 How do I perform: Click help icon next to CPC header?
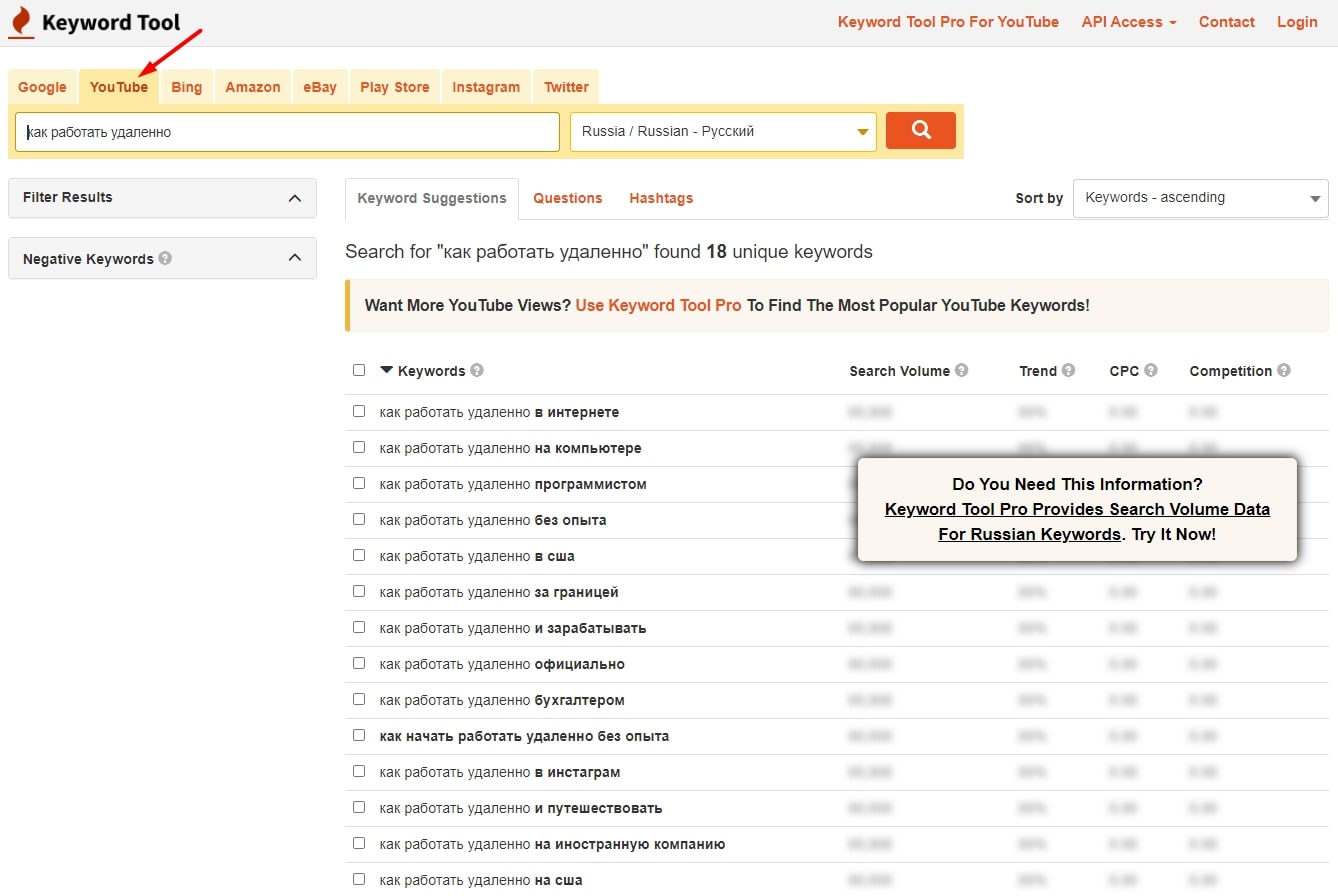click(x=1150, y=370)
